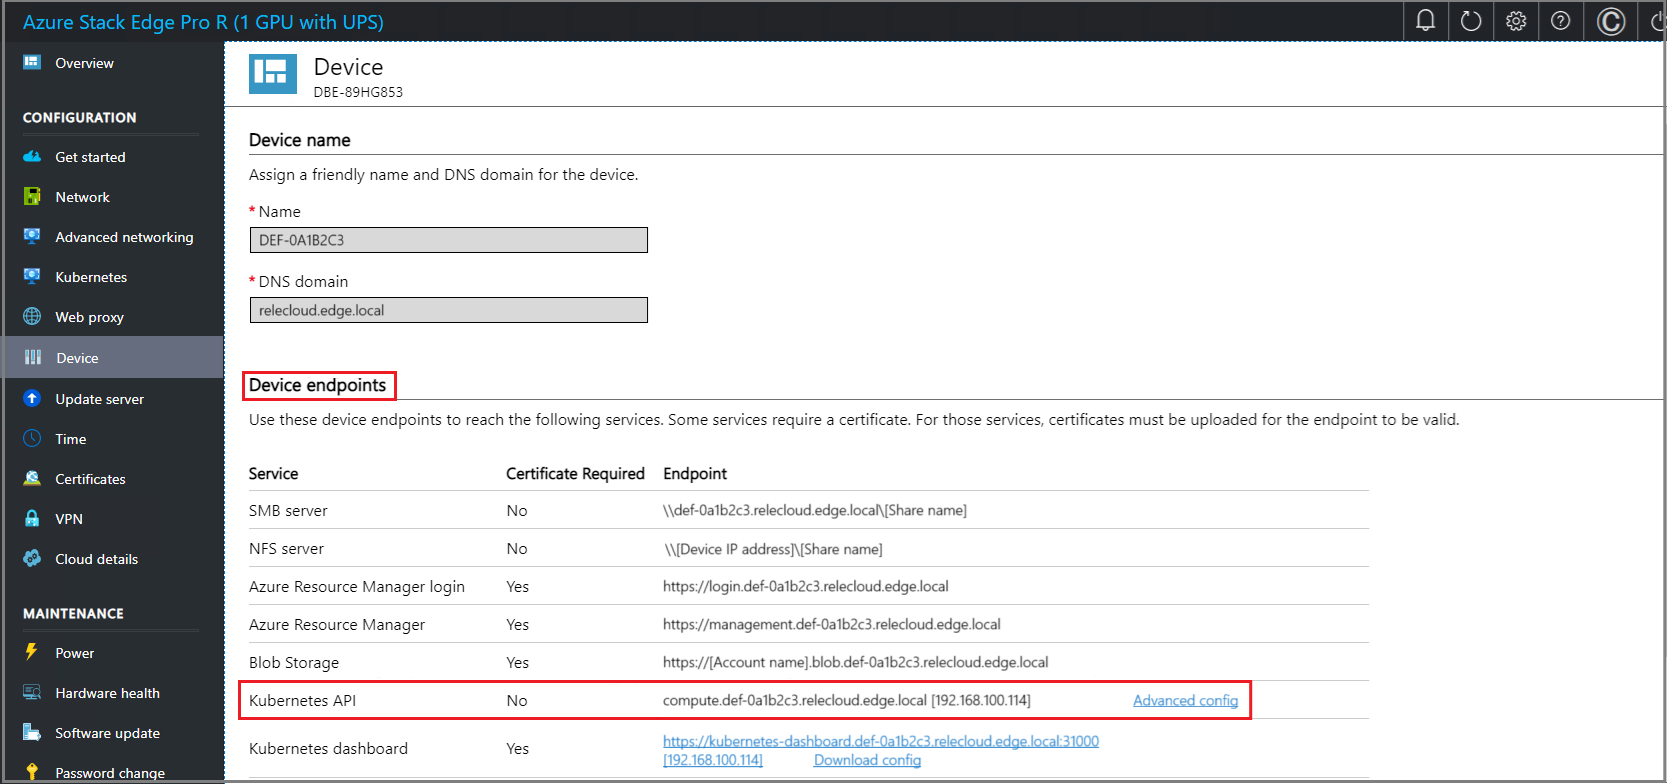Click the management endpoint URL text
Screen dimensions: 1667x784
831,624
